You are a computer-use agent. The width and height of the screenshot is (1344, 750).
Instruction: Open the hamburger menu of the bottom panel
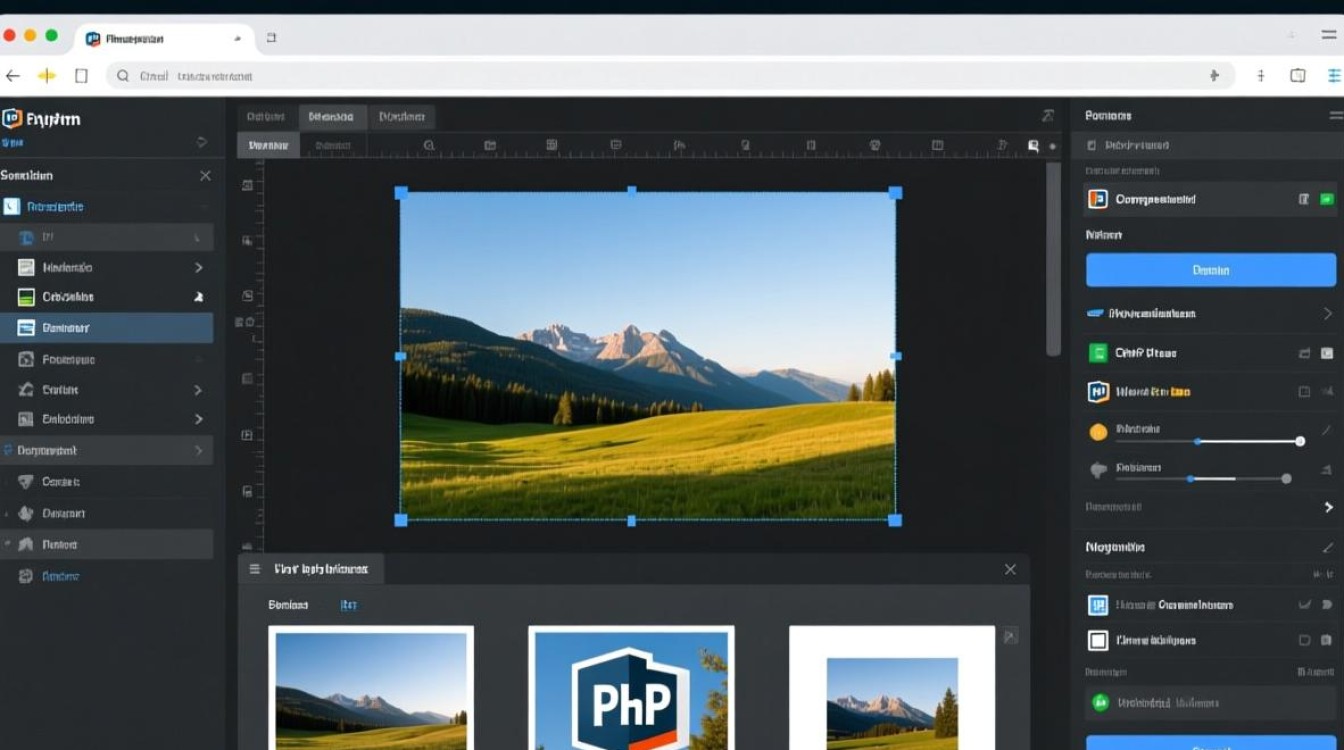click(255, 569)
